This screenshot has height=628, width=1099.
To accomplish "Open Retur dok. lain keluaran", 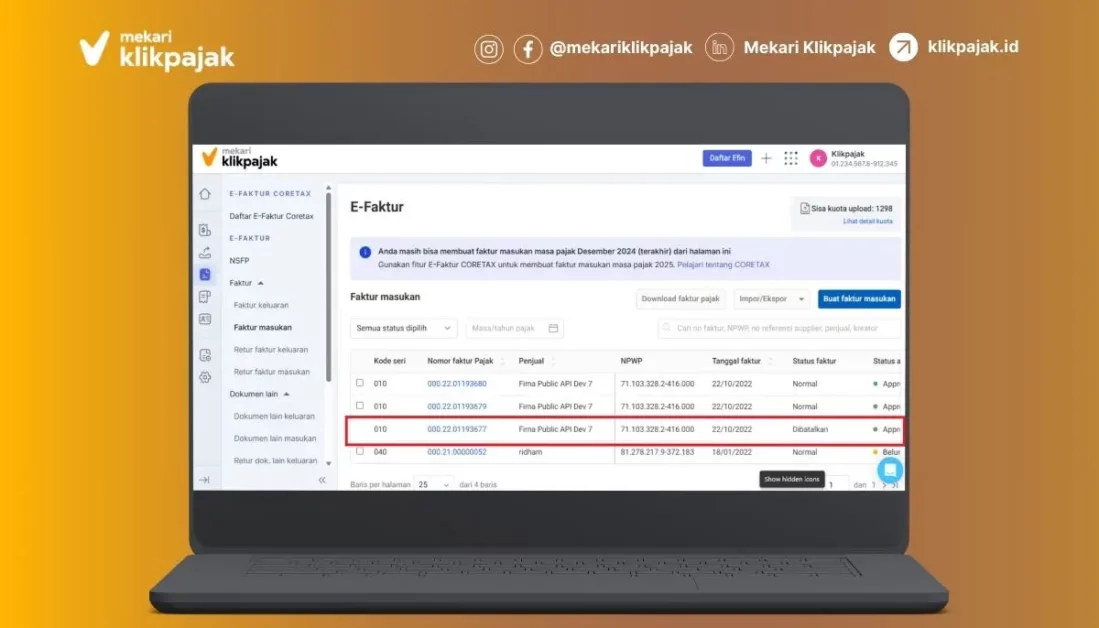I will (275, 460).
